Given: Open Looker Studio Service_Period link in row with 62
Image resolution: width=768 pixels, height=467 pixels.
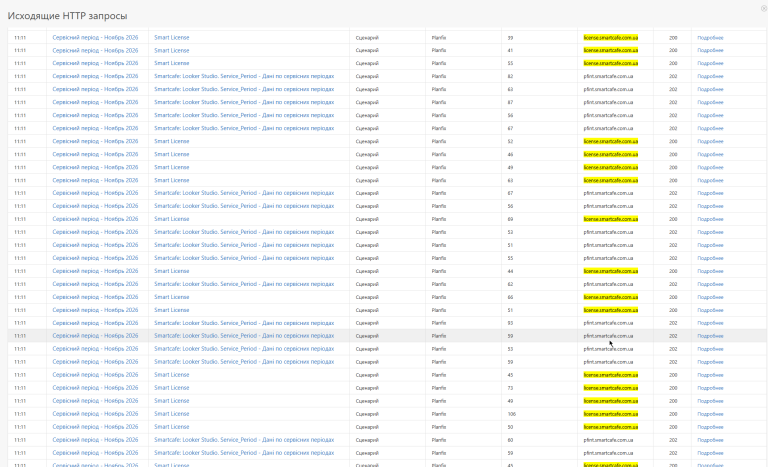Looking at the screenshot, I should (244, 284).
